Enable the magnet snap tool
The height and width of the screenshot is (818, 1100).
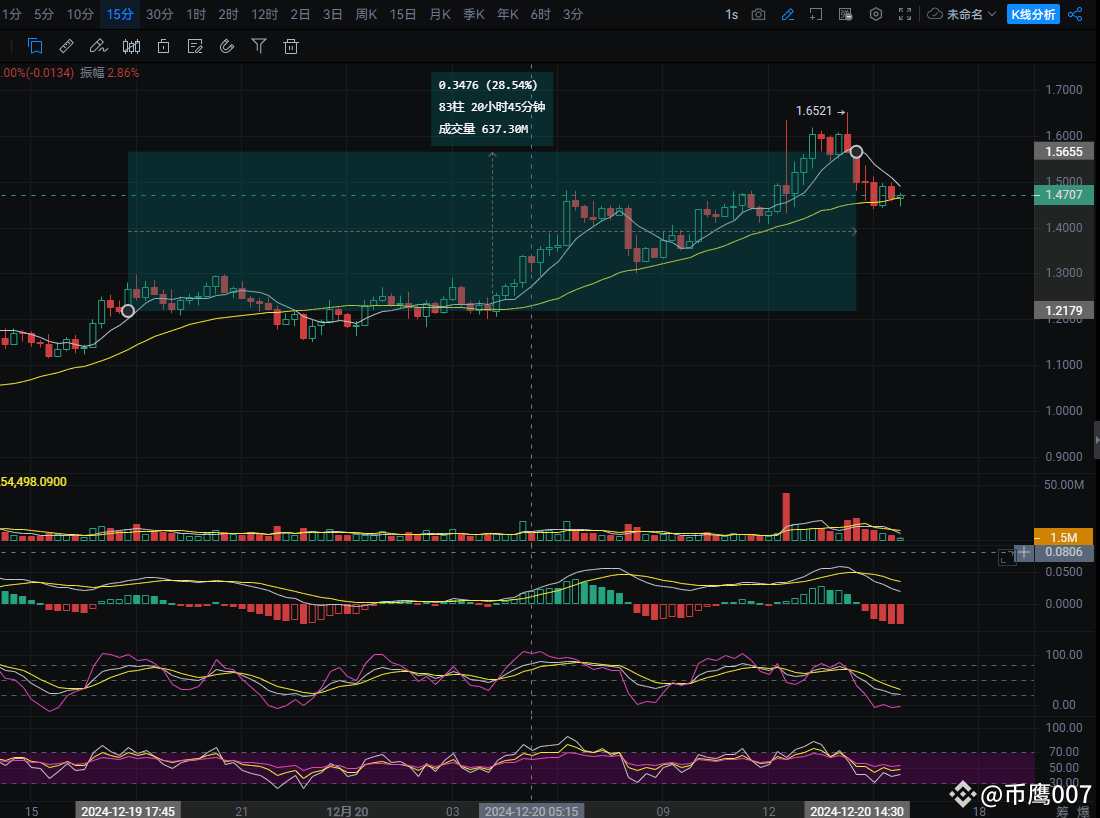[x=227, y=46]
